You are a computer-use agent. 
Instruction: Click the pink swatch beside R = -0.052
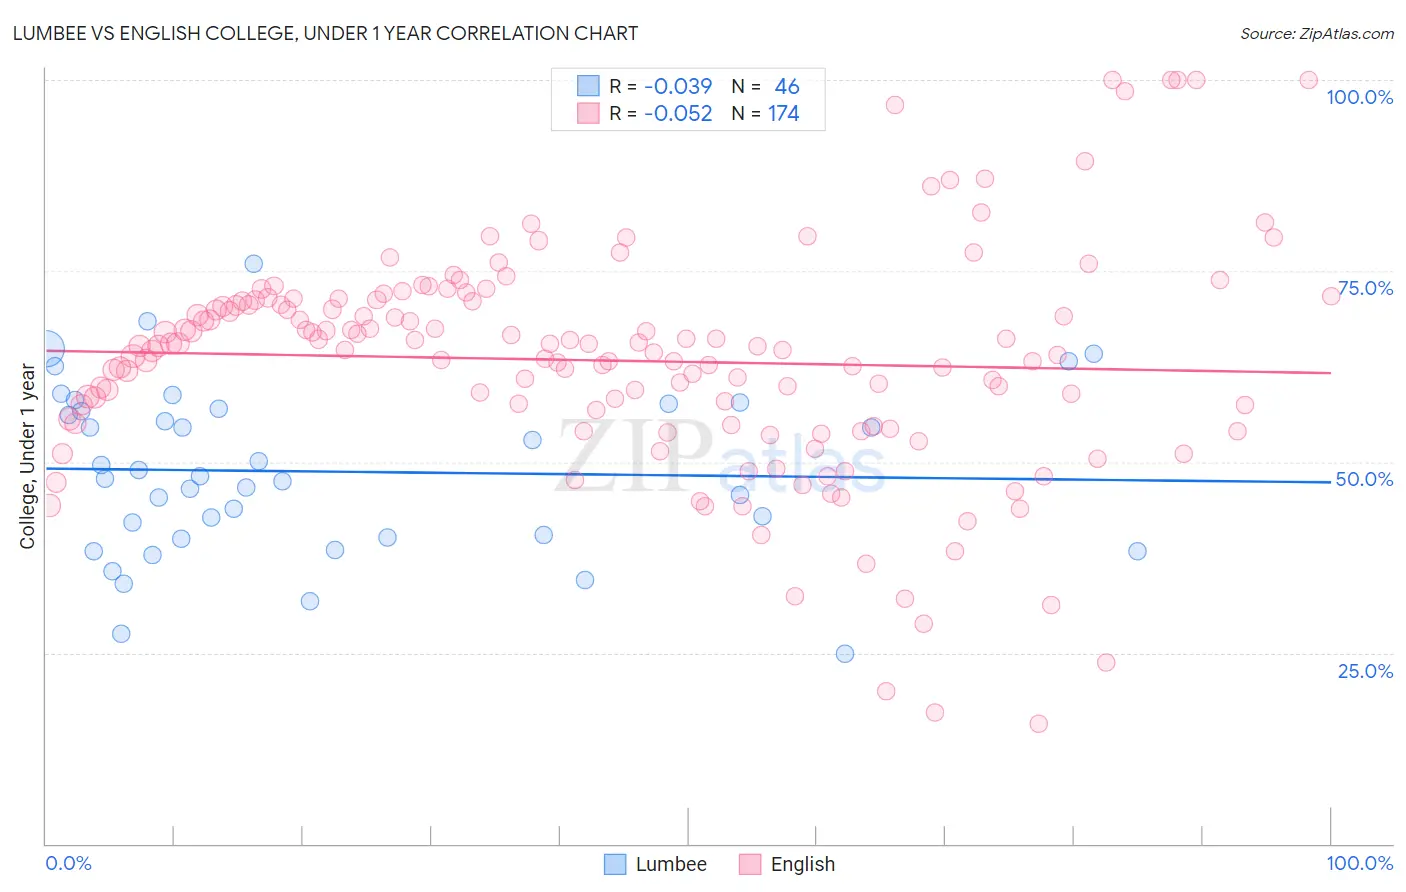[588, 113]
